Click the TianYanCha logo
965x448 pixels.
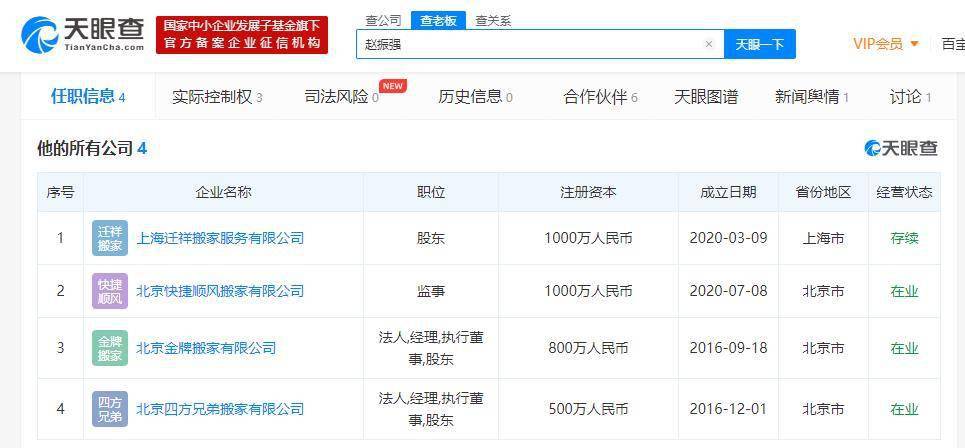click(83, 34)
